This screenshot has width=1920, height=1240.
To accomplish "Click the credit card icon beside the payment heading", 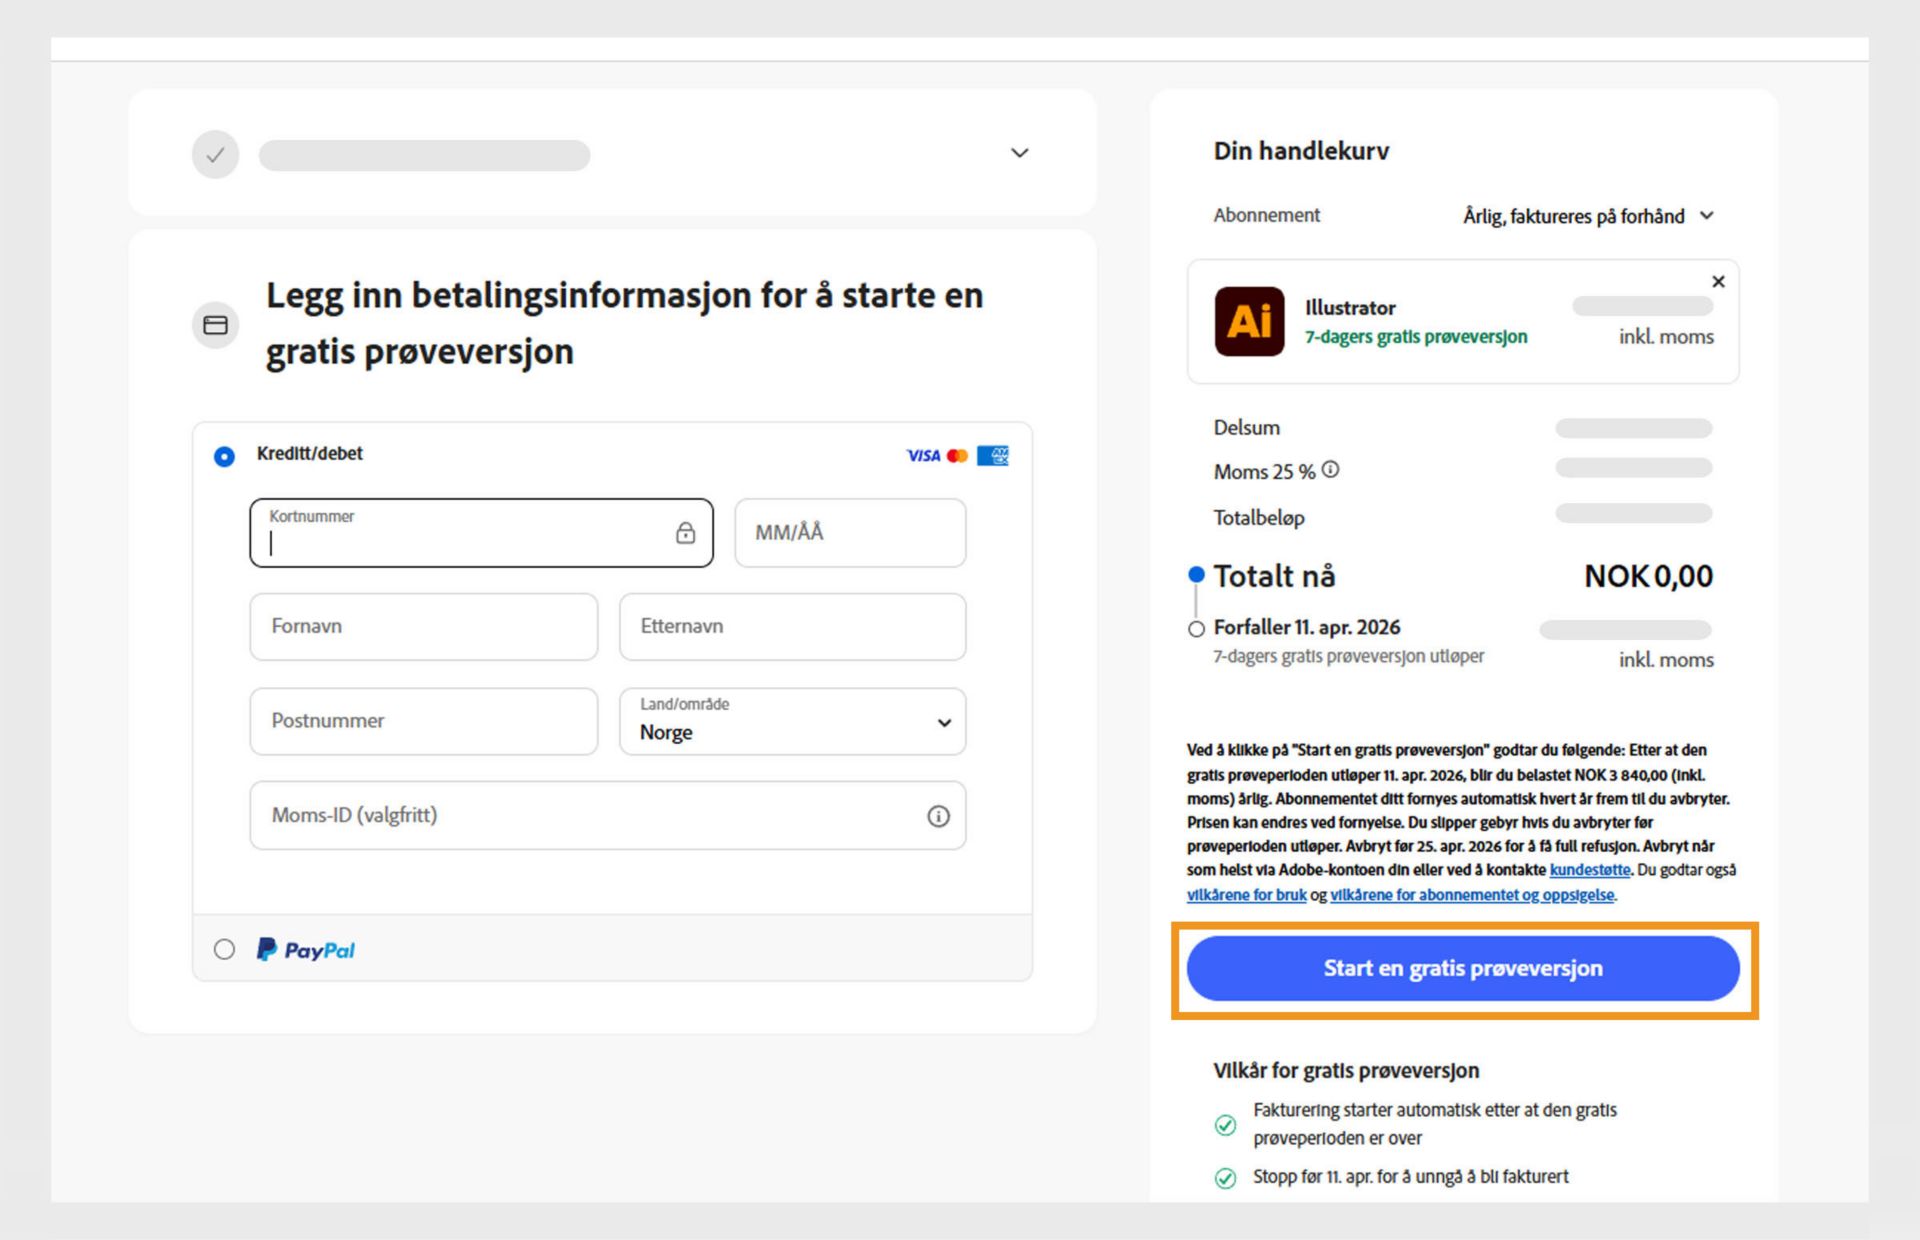I will click(x=215, y=324).
